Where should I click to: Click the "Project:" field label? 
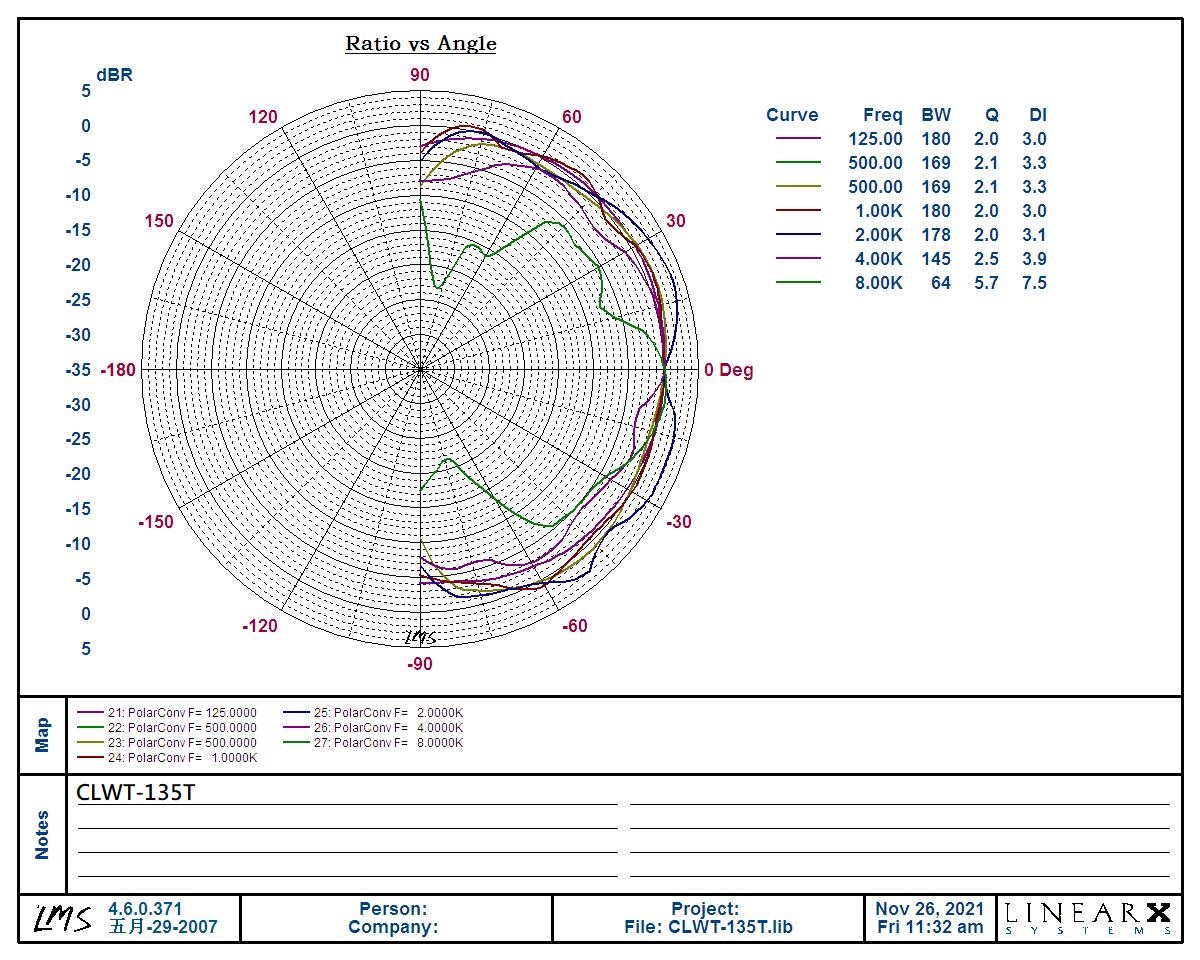tap(705, 909)
